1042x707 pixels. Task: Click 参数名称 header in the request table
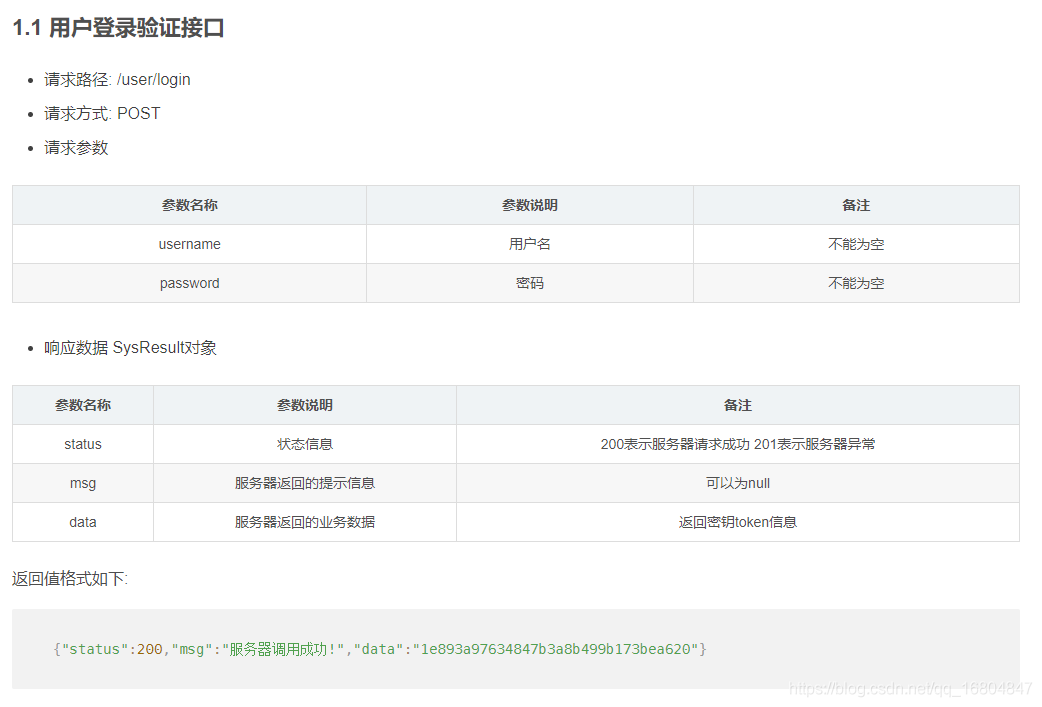[189, 205]
